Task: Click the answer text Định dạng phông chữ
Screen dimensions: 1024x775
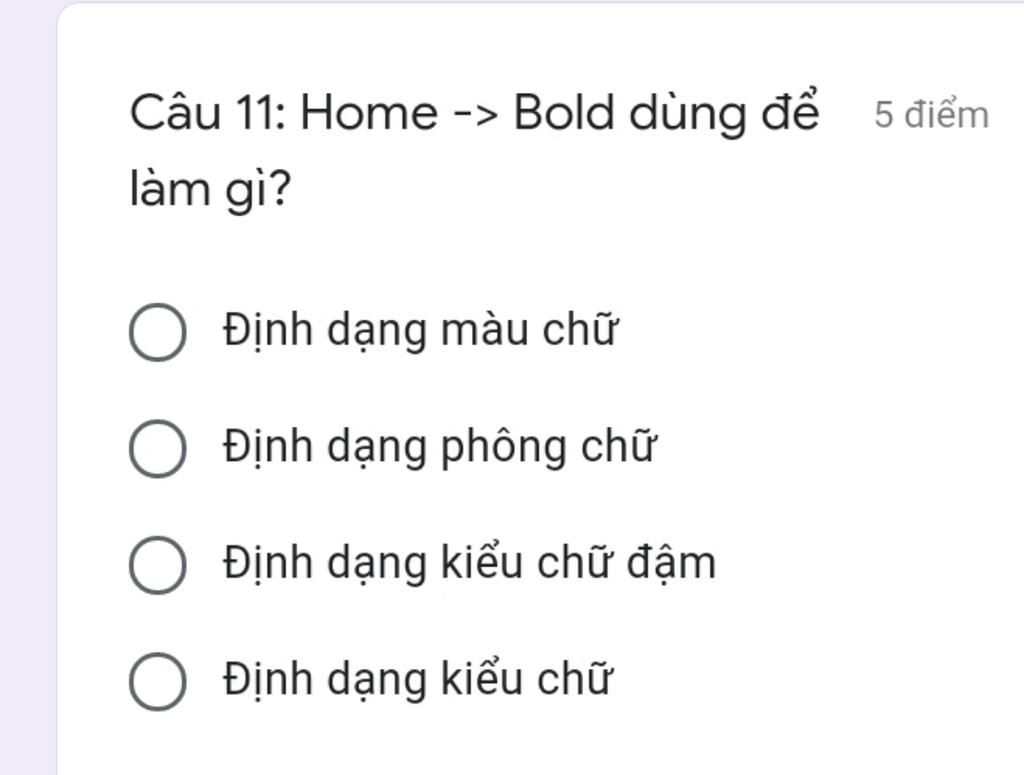Action: pyautogui.click(x=439, y=447)
